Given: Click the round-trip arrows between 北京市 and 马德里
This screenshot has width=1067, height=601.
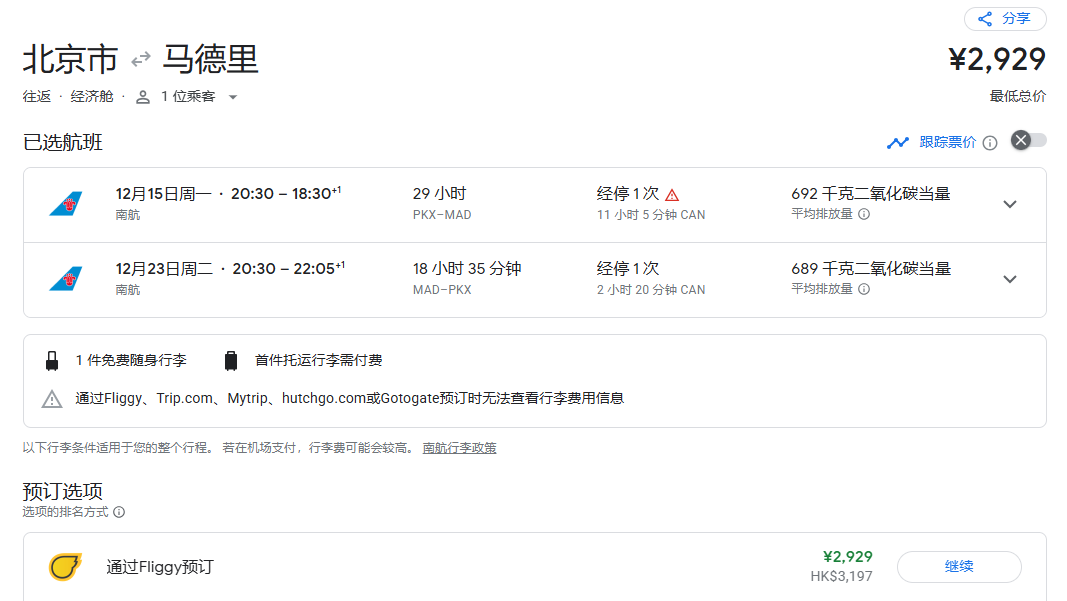Looking at the screenshot, I should click(141, 60).
